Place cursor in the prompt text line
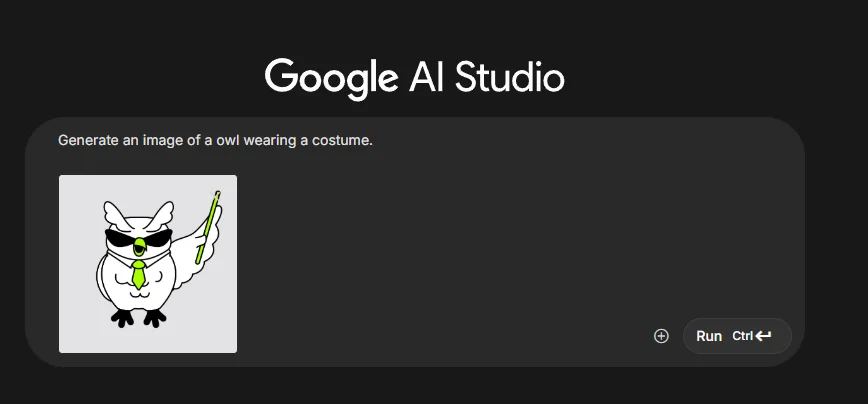The image size is (868, 404). click(215, 141)
